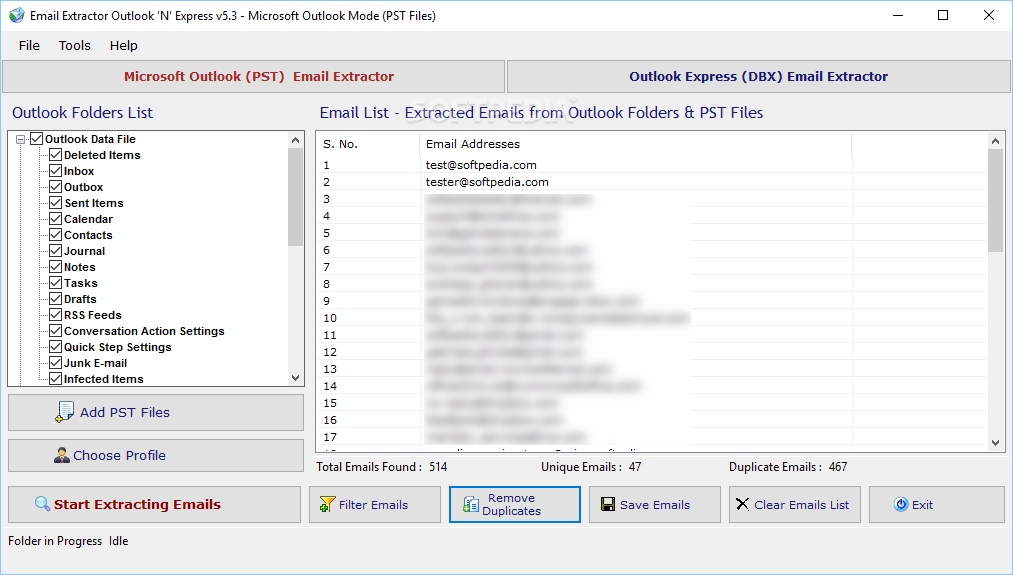Click the Remove Duplicates button
Viewport: 1013px width, 575px height.
[x=515, y=505]
